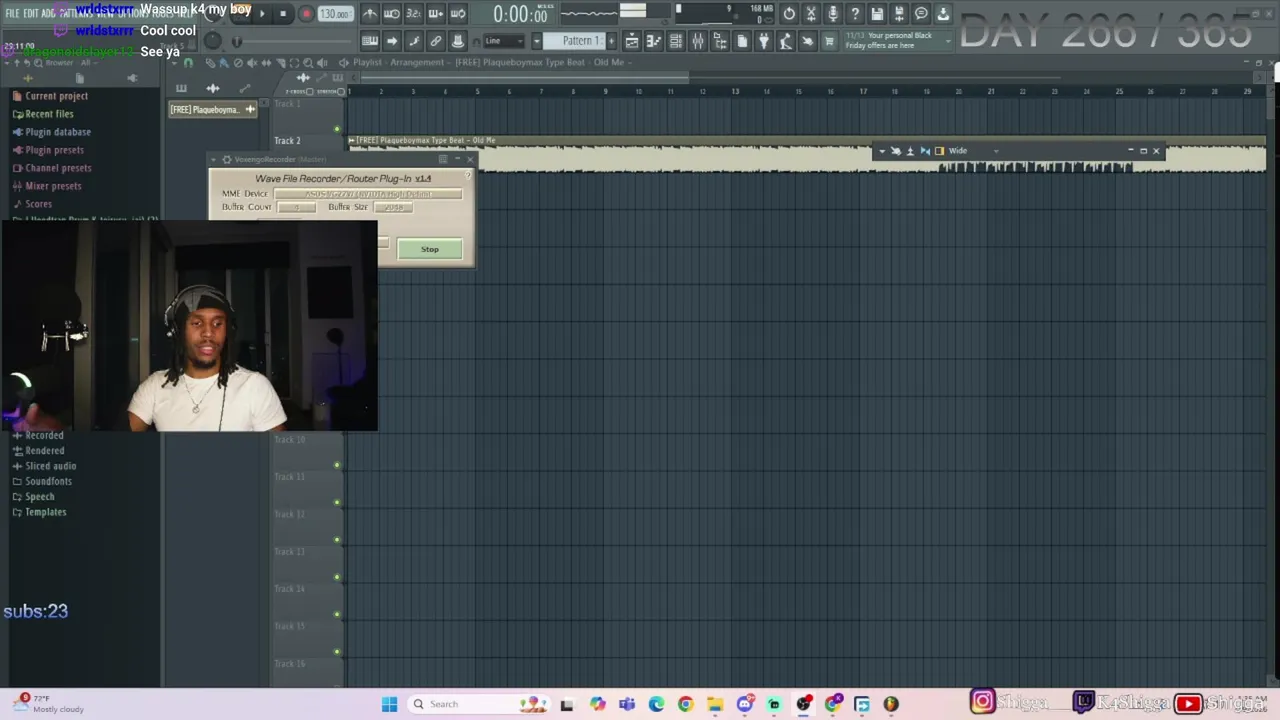Click the plus button next to Pattern 1
Image resolution: width=1280 pixels, height=720 pixels.
point(612,41)
